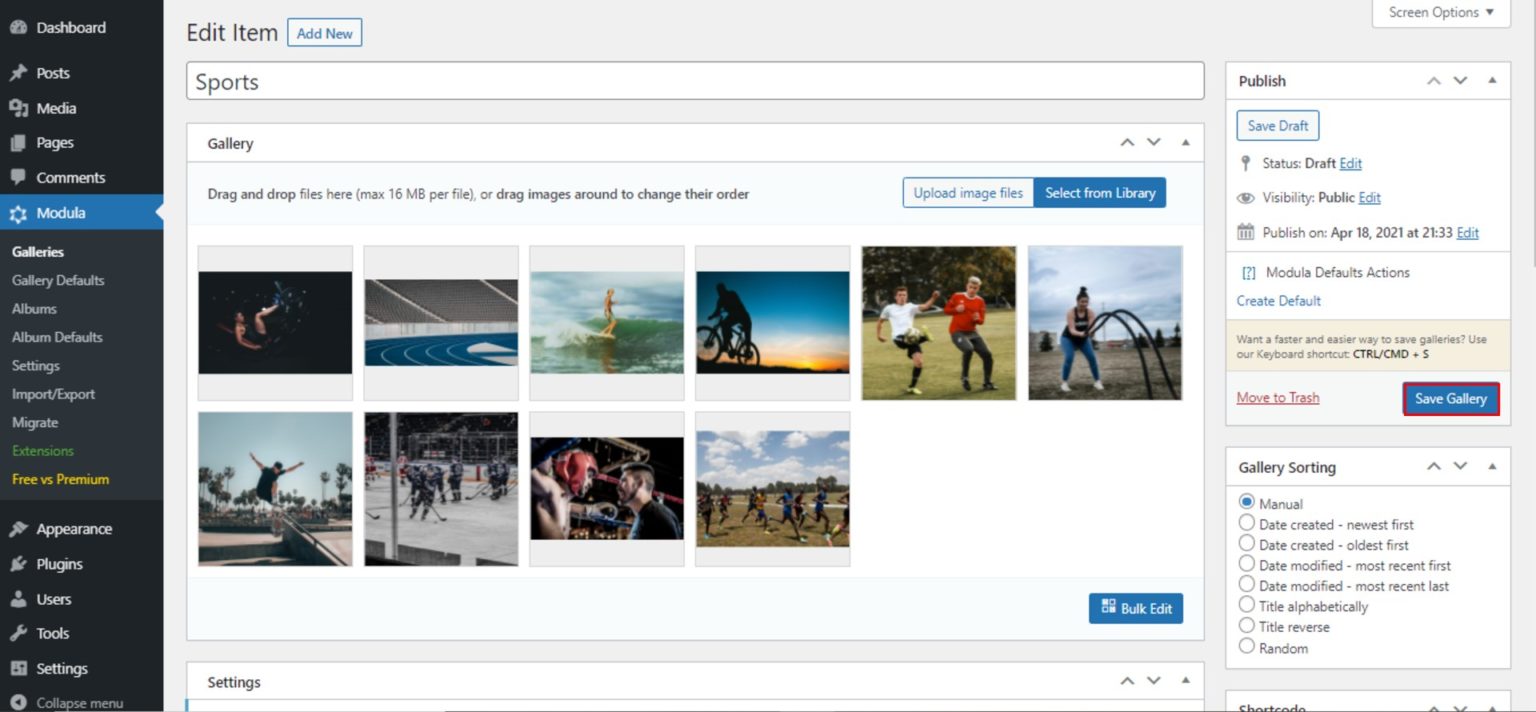1536x712 pixels.
Task: Enable Random gallery sorting
Action: [1247, 647]
